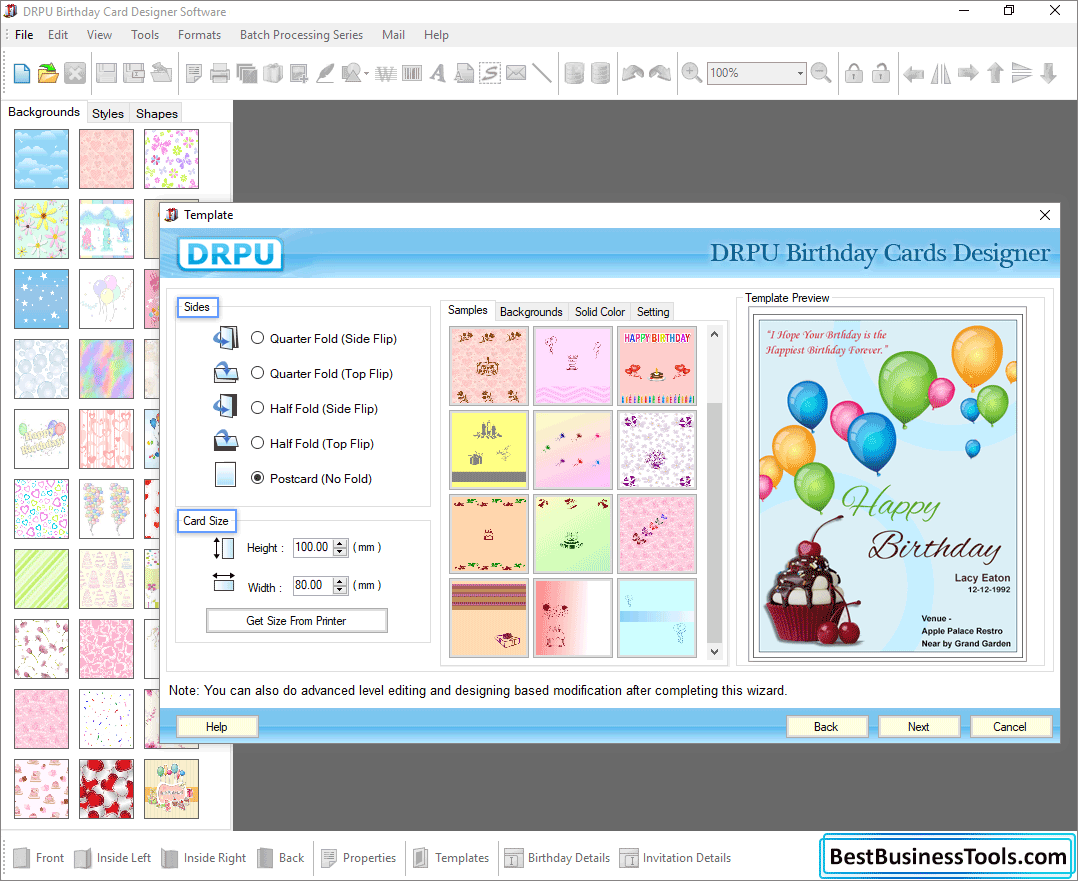
Task: Open the Batch Processing Series menu
Action: click(301, 35)
